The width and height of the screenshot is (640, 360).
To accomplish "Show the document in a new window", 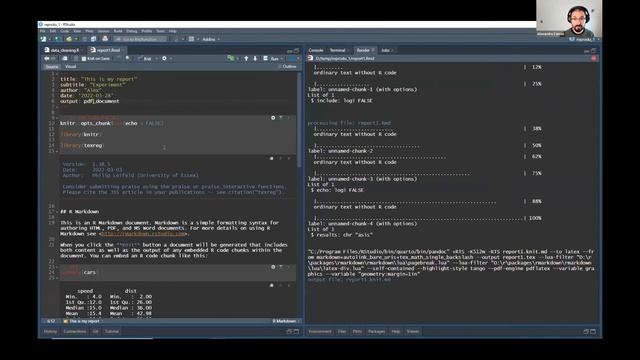I will pyautogui.click(x=64, y=59).
